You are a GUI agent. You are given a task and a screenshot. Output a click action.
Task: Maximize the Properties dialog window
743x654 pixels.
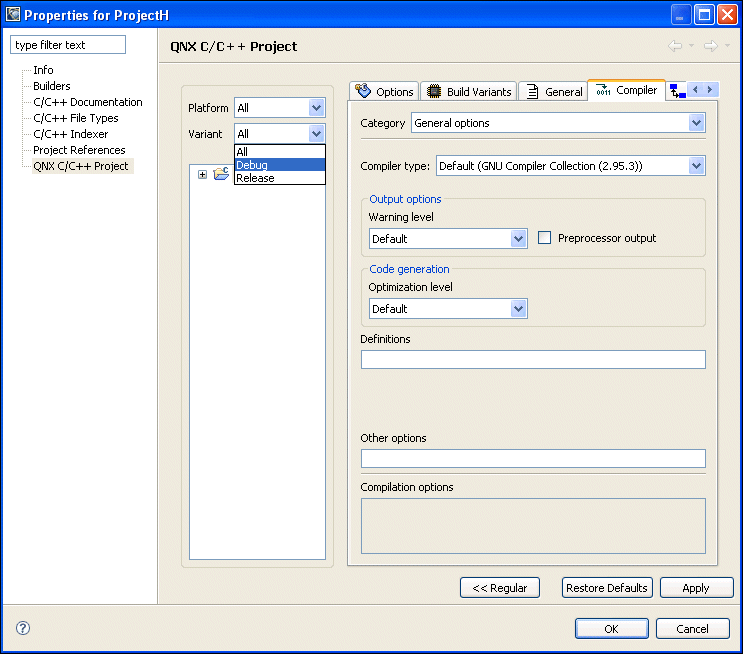pos(703,15)
